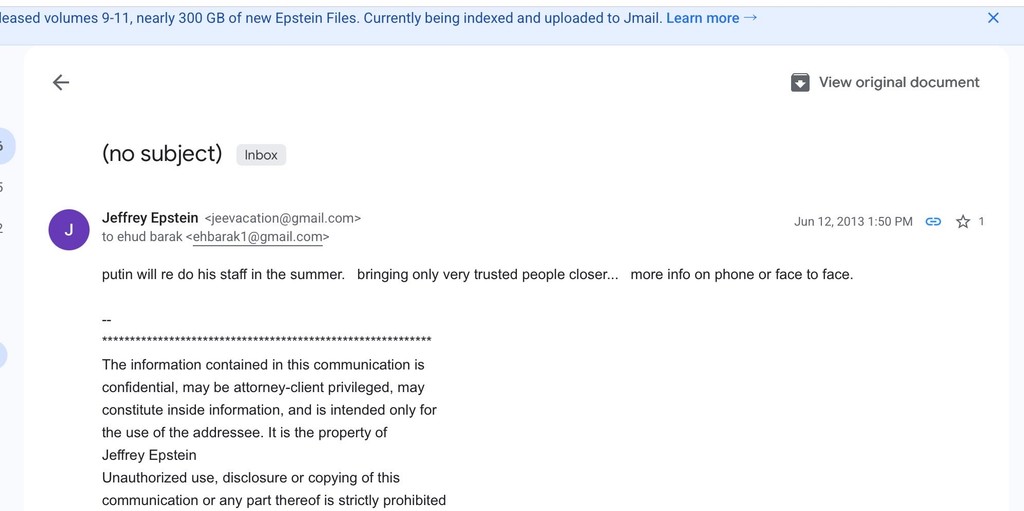Click the confidentiality disclaimer paragraph
Screen dimensions: 1024x511
click(x=270, y=410)
